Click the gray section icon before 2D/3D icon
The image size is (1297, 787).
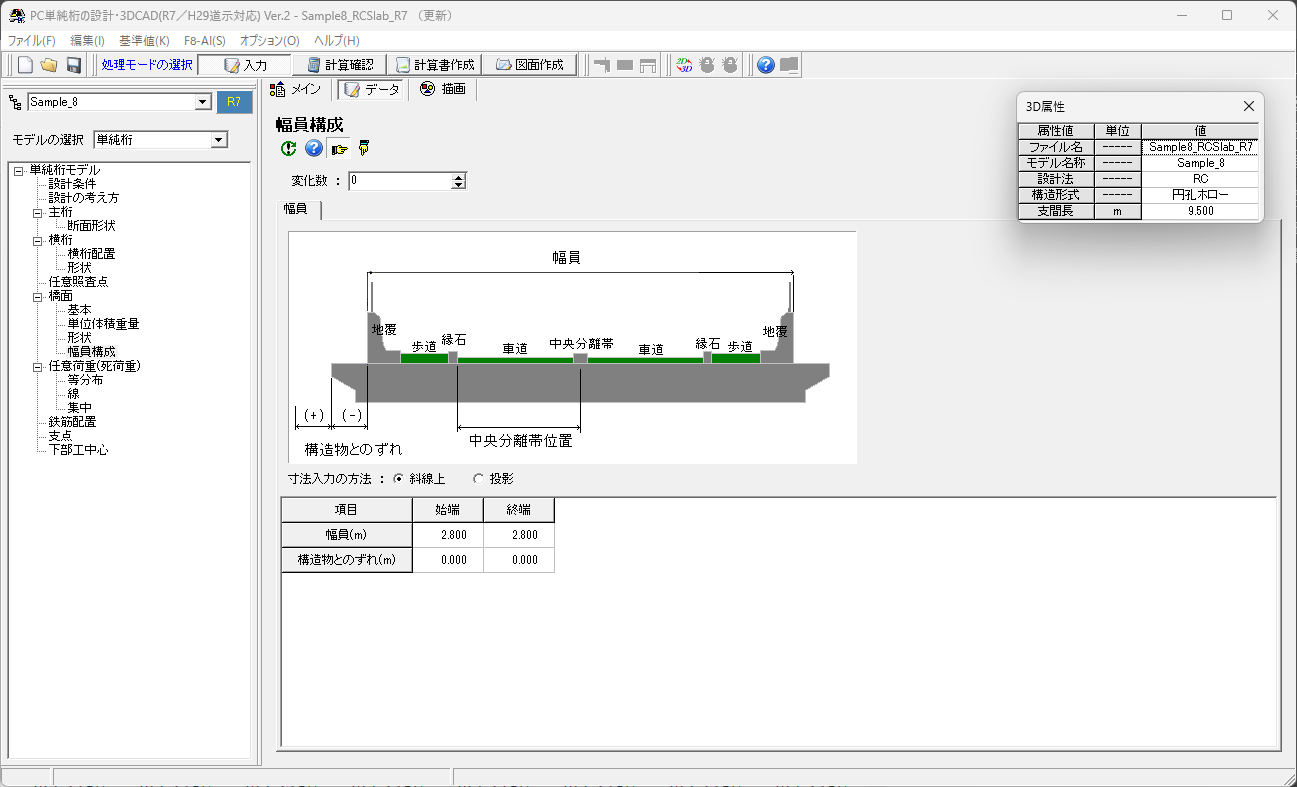(x=648, y=65)
